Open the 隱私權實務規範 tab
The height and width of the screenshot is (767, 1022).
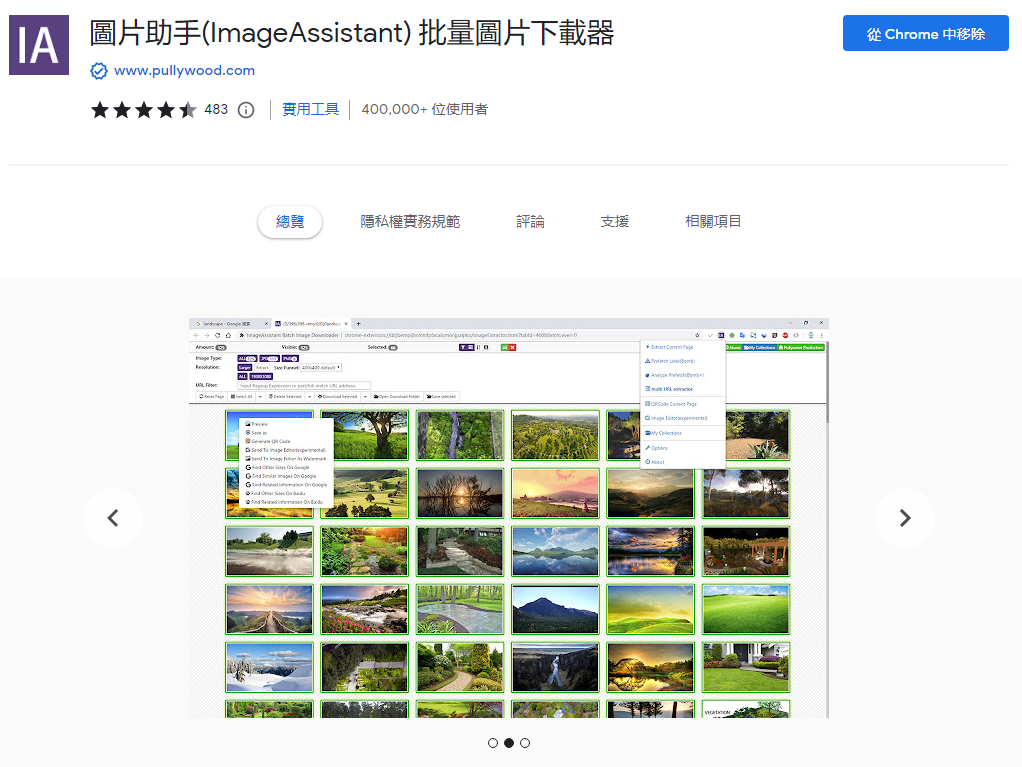[x=410, y=222]
